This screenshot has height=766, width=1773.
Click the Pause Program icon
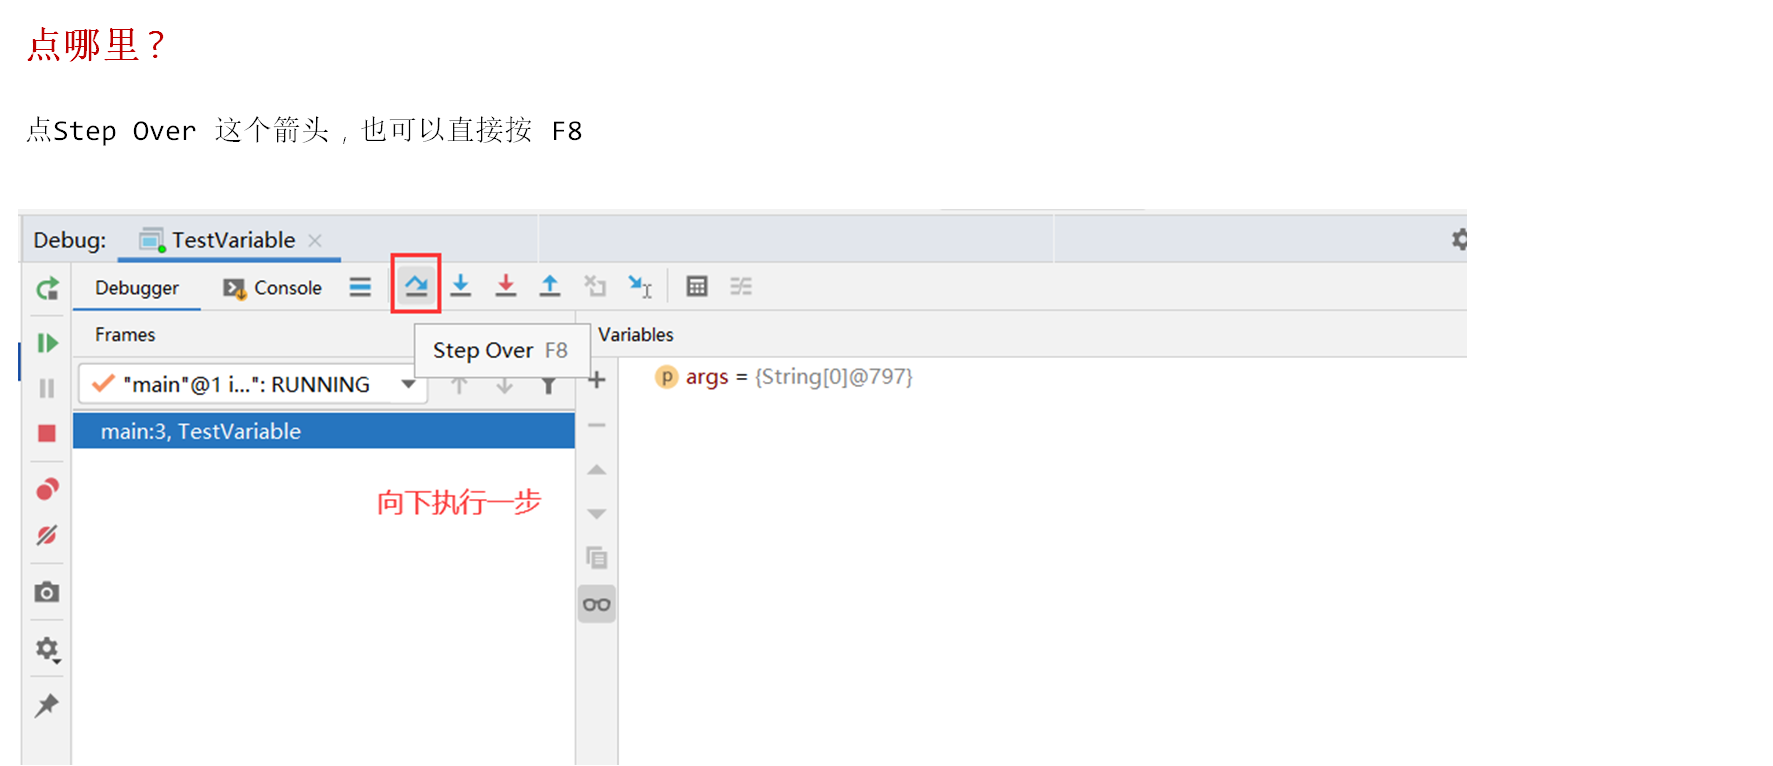[x=47, y=388]
